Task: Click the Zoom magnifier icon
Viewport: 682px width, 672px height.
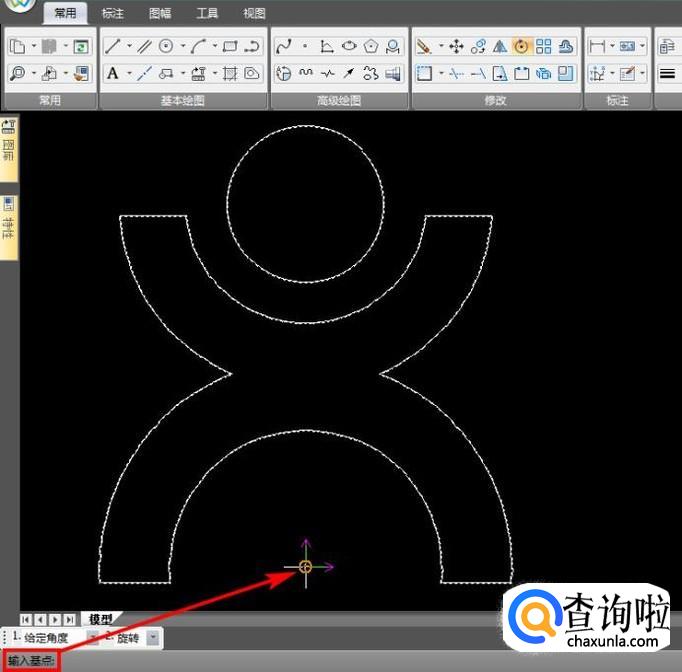Action: [x=17, y=73]
